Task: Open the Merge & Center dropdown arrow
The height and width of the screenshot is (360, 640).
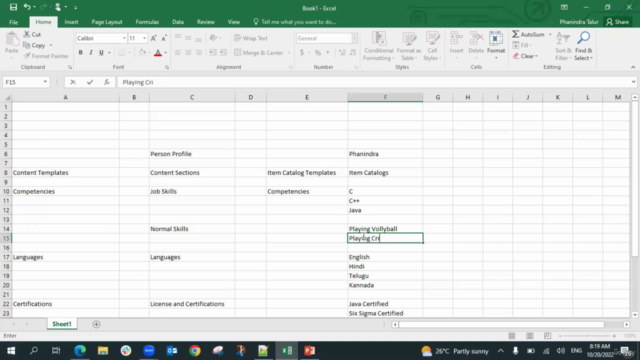Action: (x=289, y=53)
